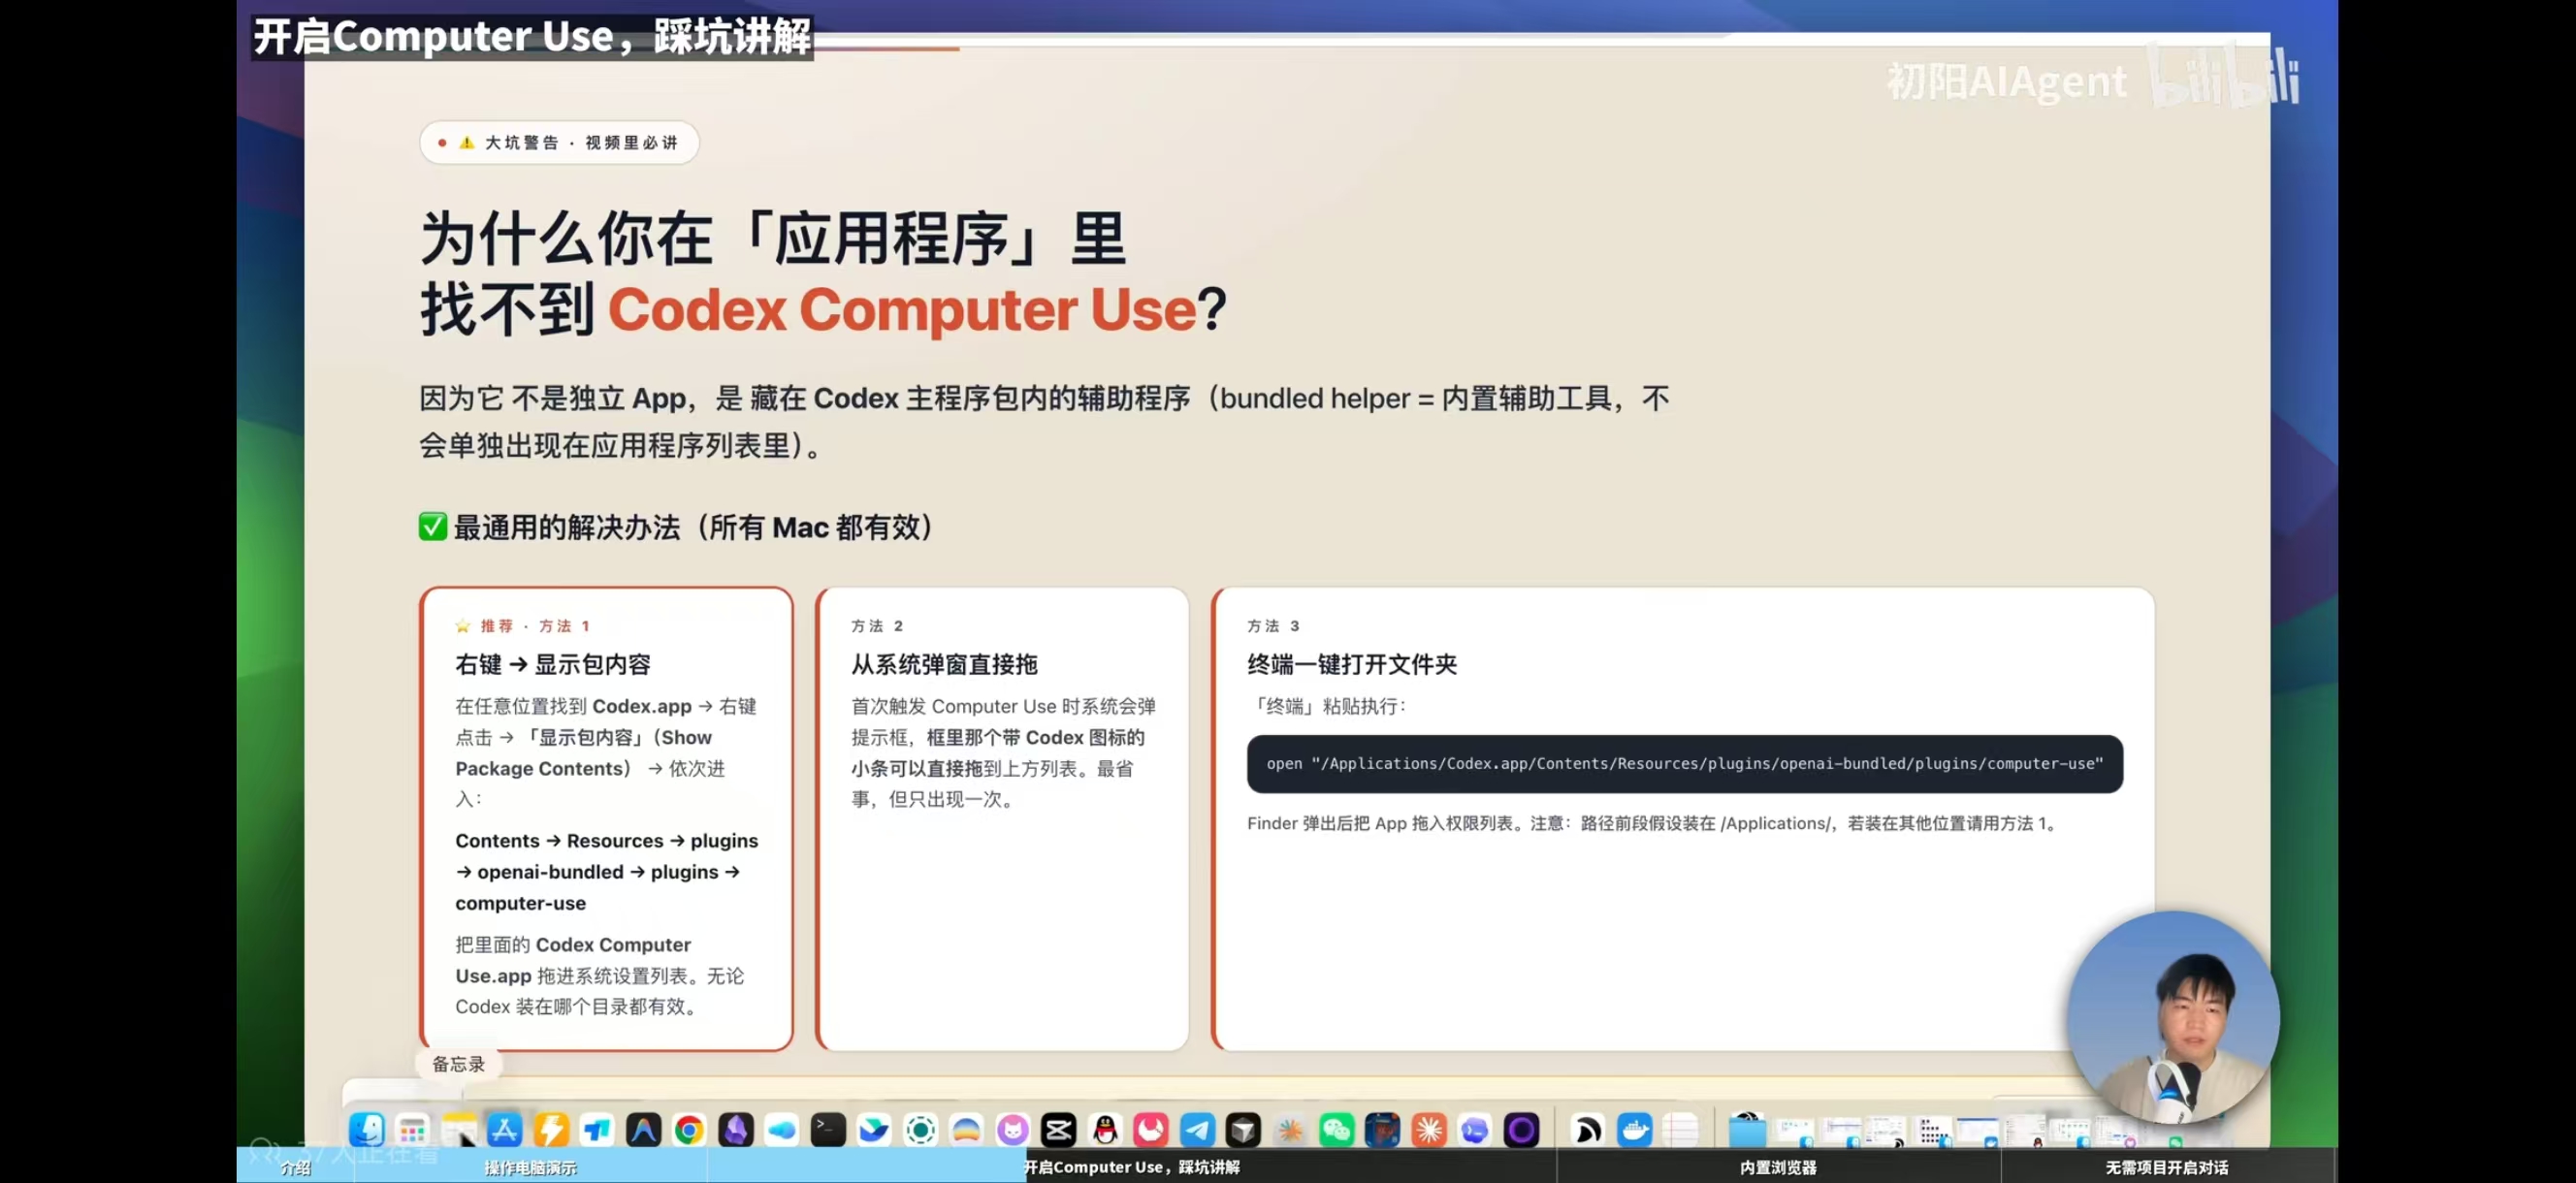Open the teal dashed-circle app icon

920,1130
